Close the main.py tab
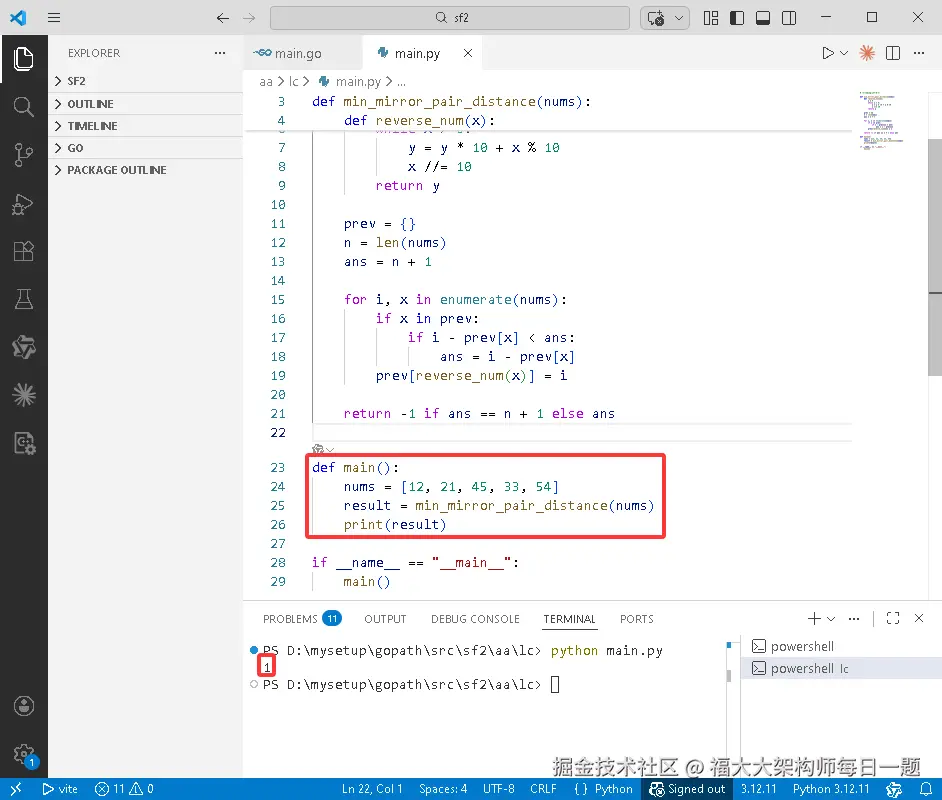The image size is (942, 800). pos(468,53)
